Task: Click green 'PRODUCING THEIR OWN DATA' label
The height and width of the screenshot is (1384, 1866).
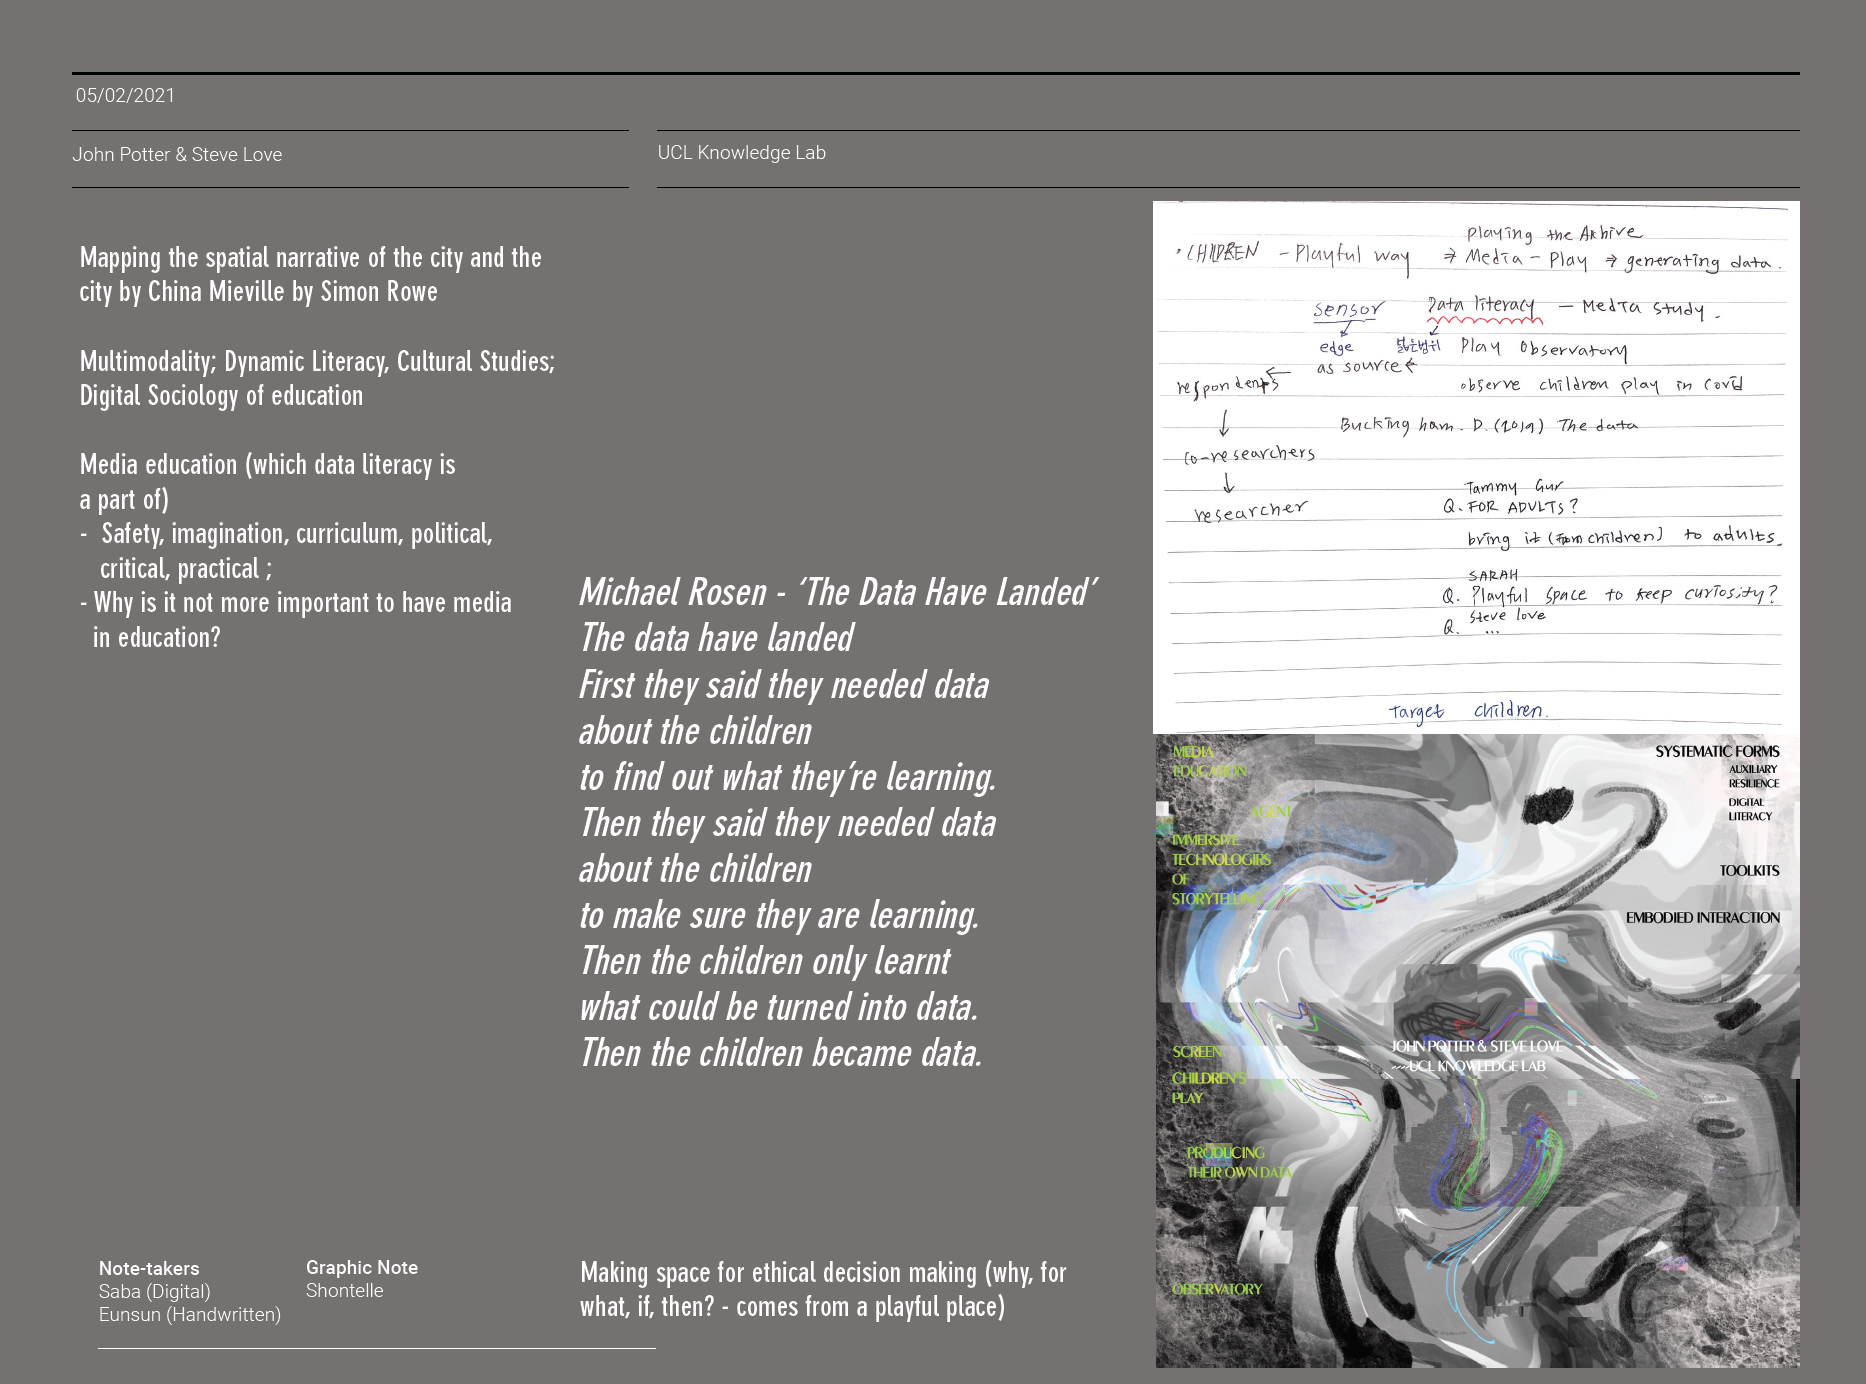Action: pyautogui.click(x=1239, y=1162)
